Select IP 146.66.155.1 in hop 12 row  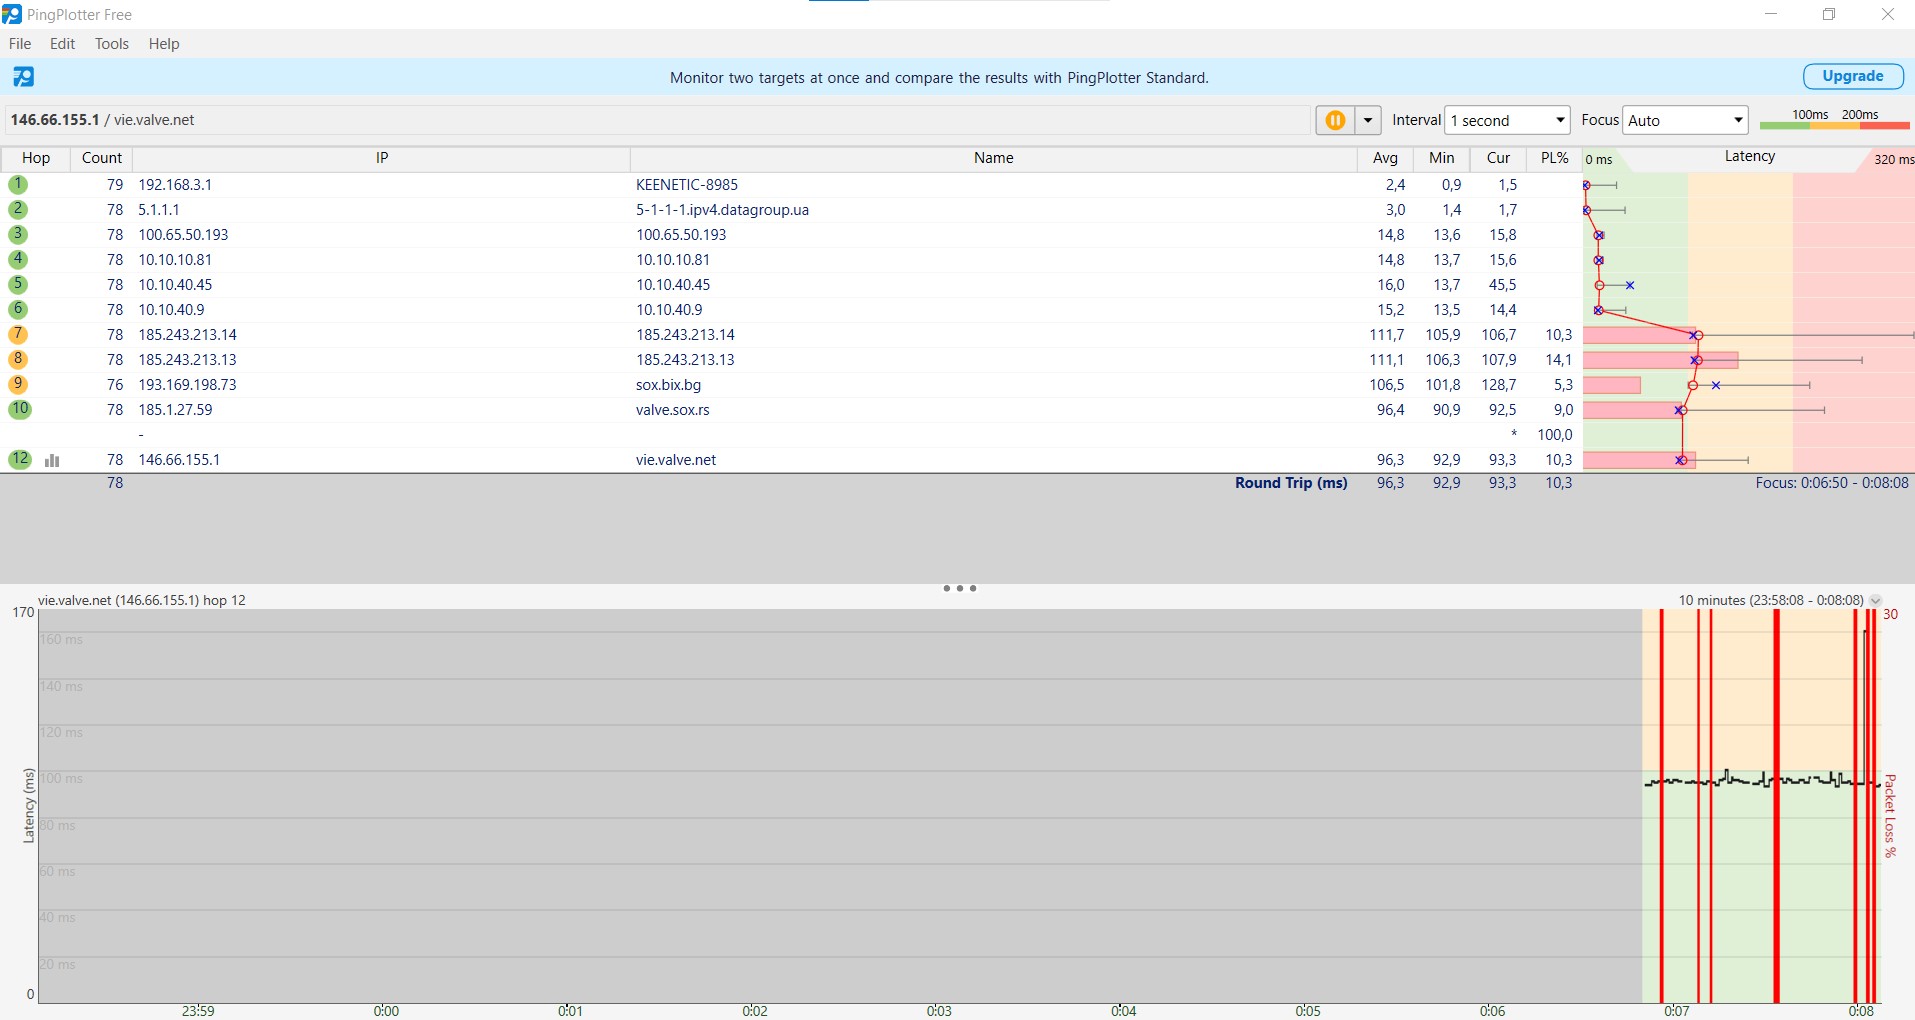179,459
